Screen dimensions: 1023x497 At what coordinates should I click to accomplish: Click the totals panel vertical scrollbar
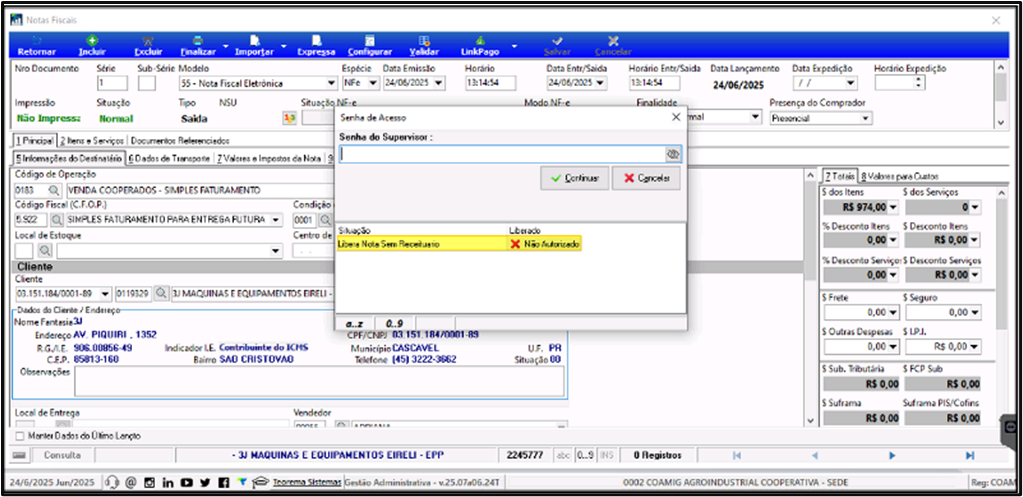click(1002, 307)
